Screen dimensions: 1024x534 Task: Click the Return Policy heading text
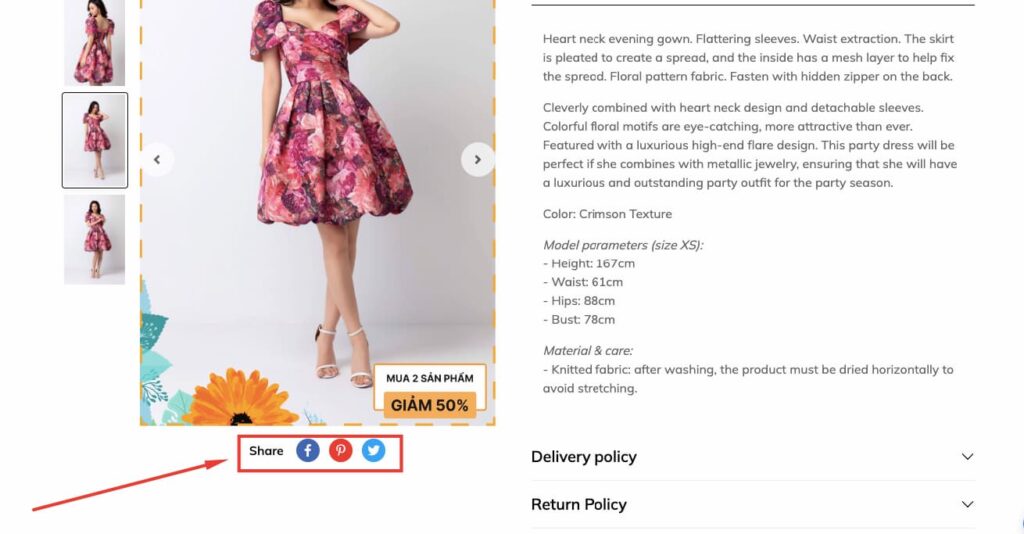(579, 505)
